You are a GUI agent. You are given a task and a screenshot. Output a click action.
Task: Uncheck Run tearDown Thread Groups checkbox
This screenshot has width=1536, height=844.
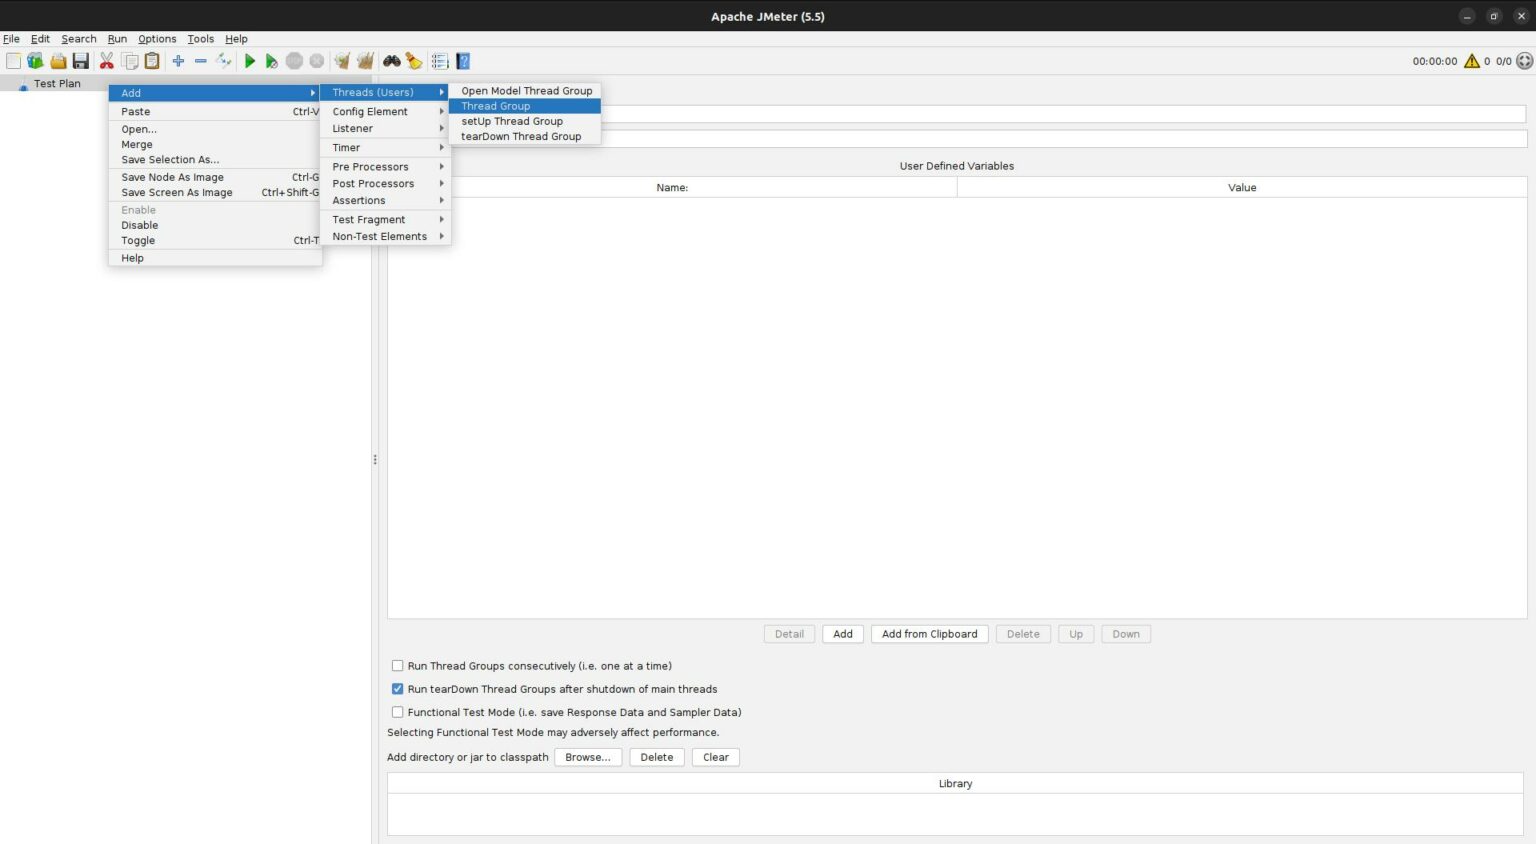[x=397, y=689]
